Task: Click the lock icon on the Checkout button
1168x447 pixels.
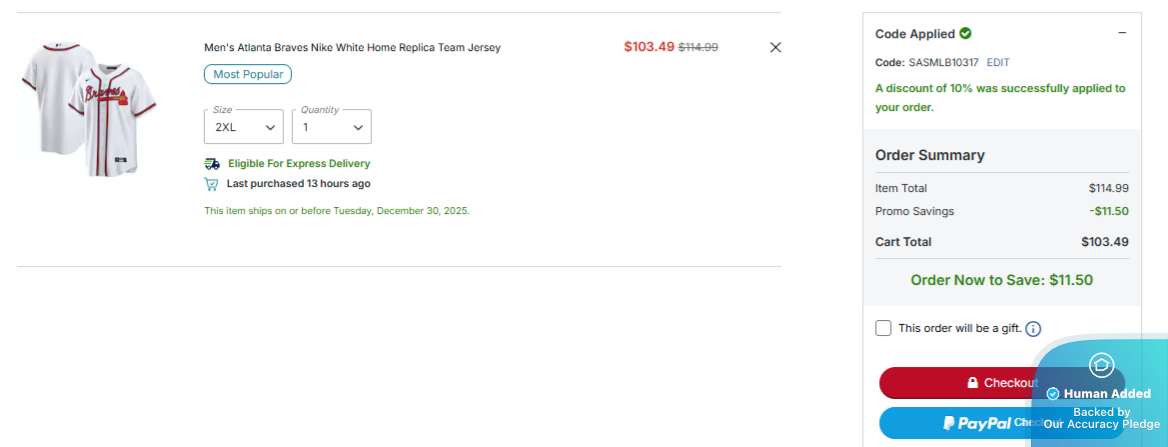Action: coord(972,383)
